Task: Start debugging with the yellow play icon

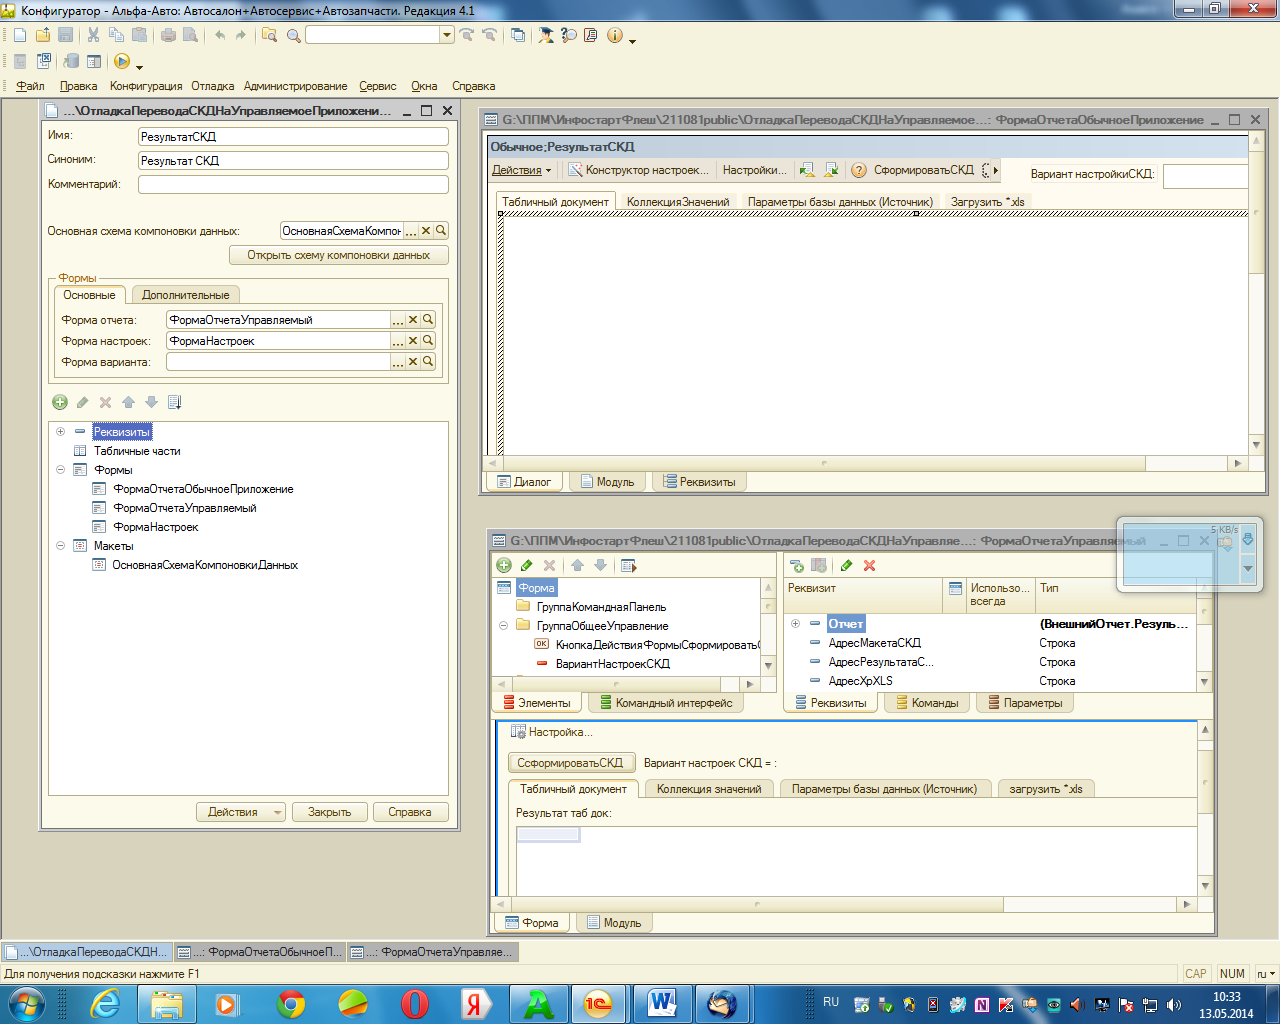Action: click(x=122, y=61)
